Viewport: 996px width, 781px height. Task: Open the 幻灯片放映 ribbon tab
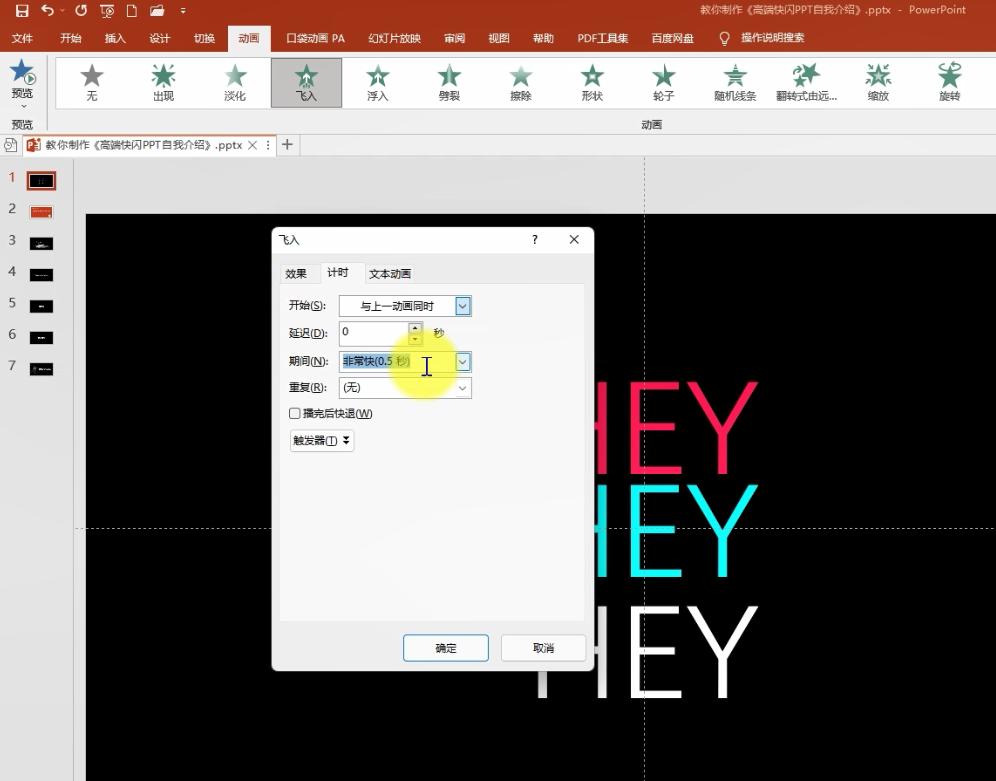394,39
